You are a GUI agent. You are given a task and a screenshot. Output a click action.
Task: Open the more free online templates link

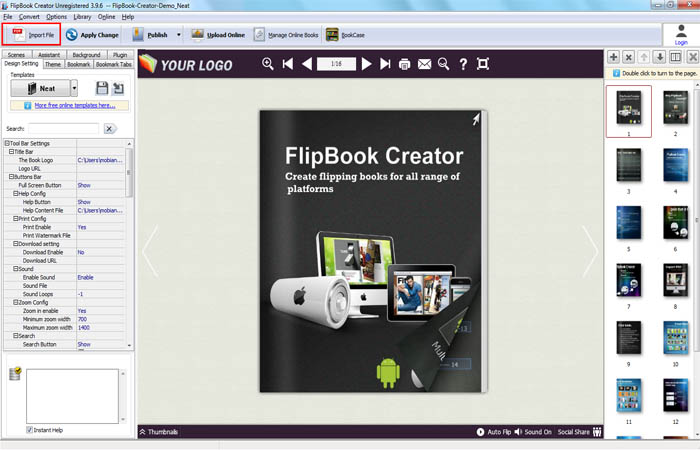pyautogui.click(x=75, y=105)
